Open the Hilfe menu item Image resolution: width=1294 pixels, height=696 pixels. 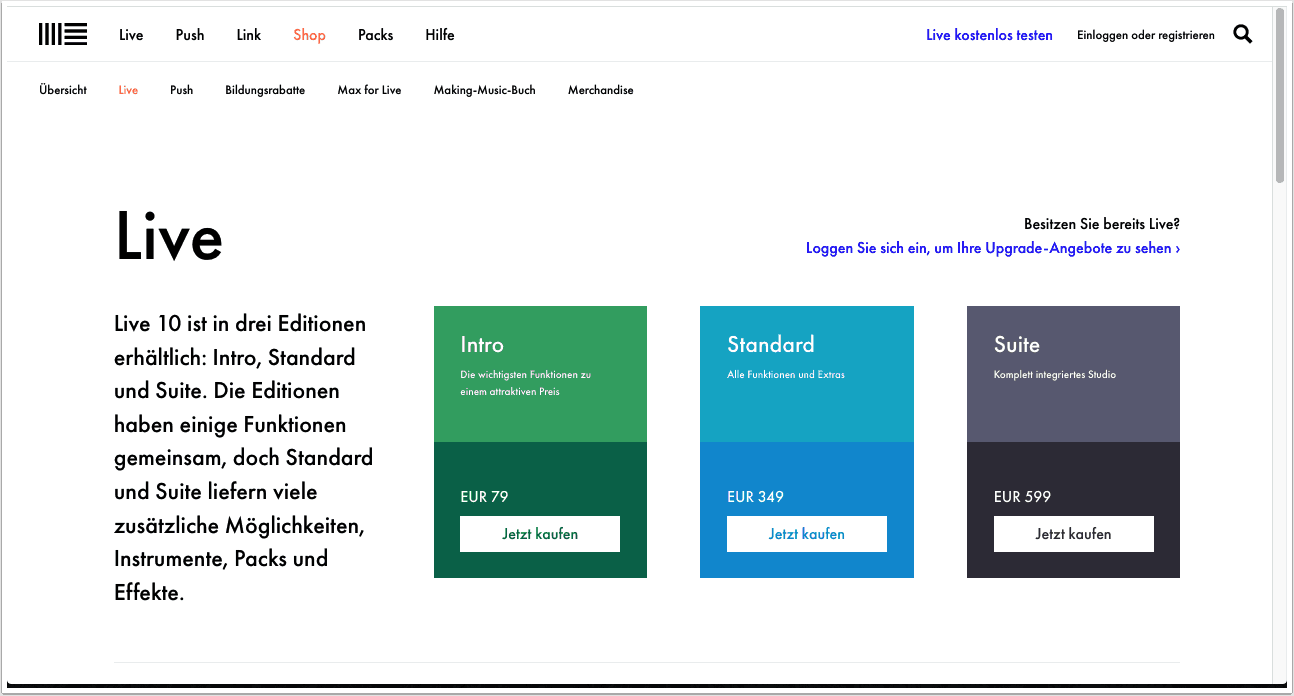440,35
